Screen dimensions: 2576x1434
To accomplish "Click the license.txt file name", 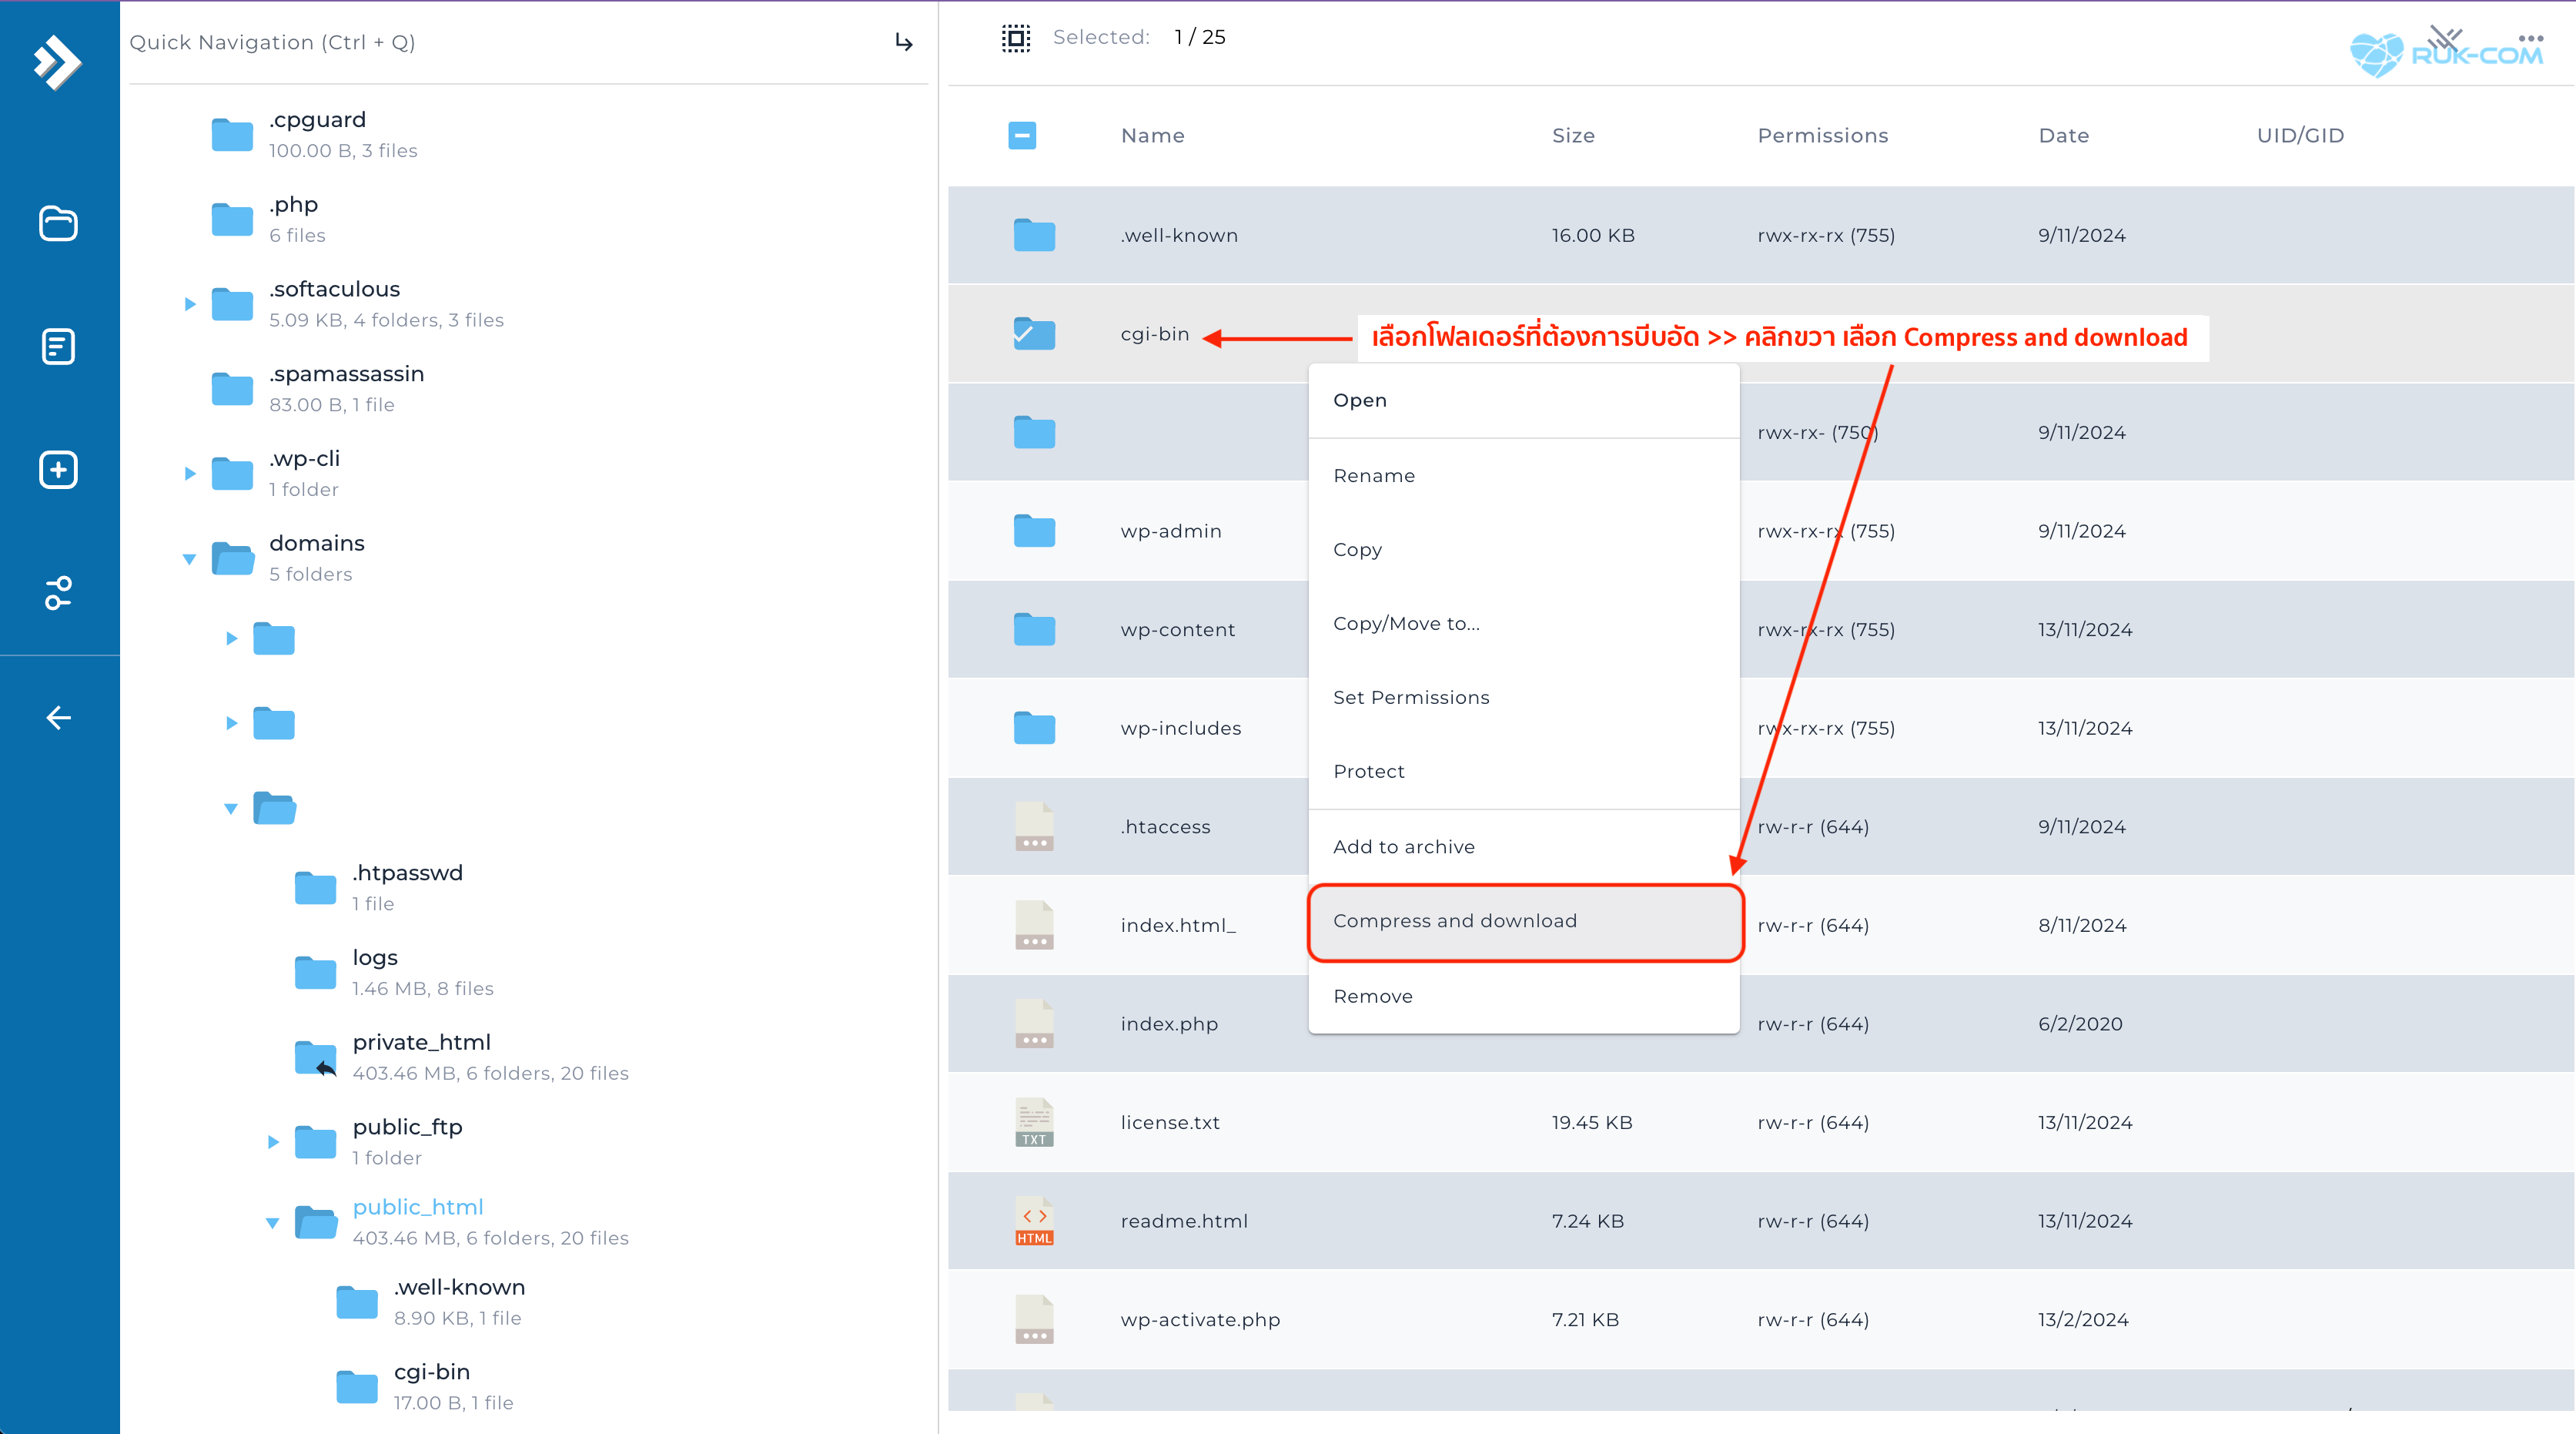I will point(1170,1122).
